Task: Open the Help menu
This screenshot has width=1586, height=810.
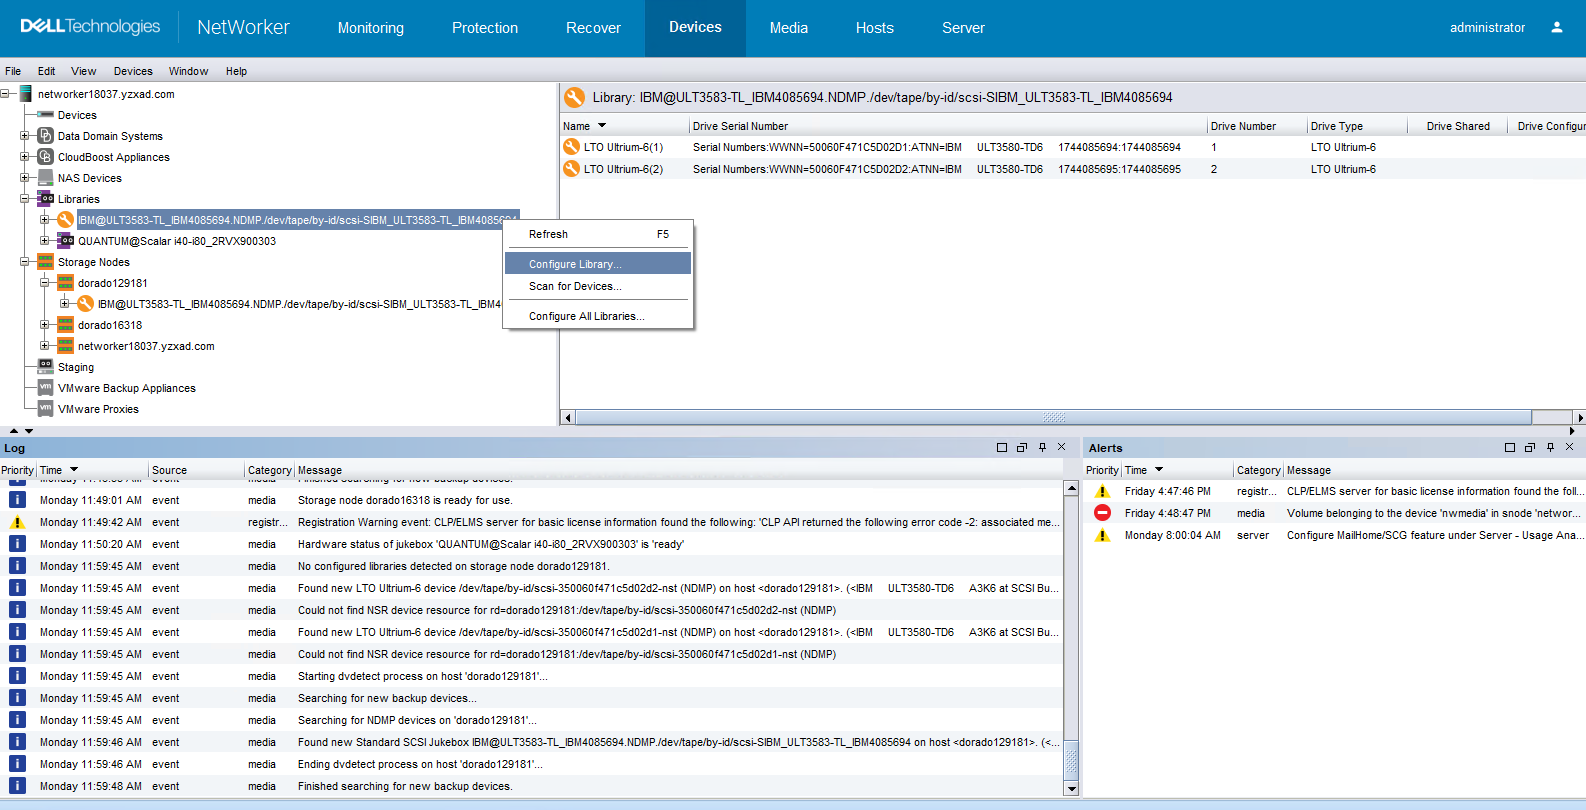Action: 236,71
